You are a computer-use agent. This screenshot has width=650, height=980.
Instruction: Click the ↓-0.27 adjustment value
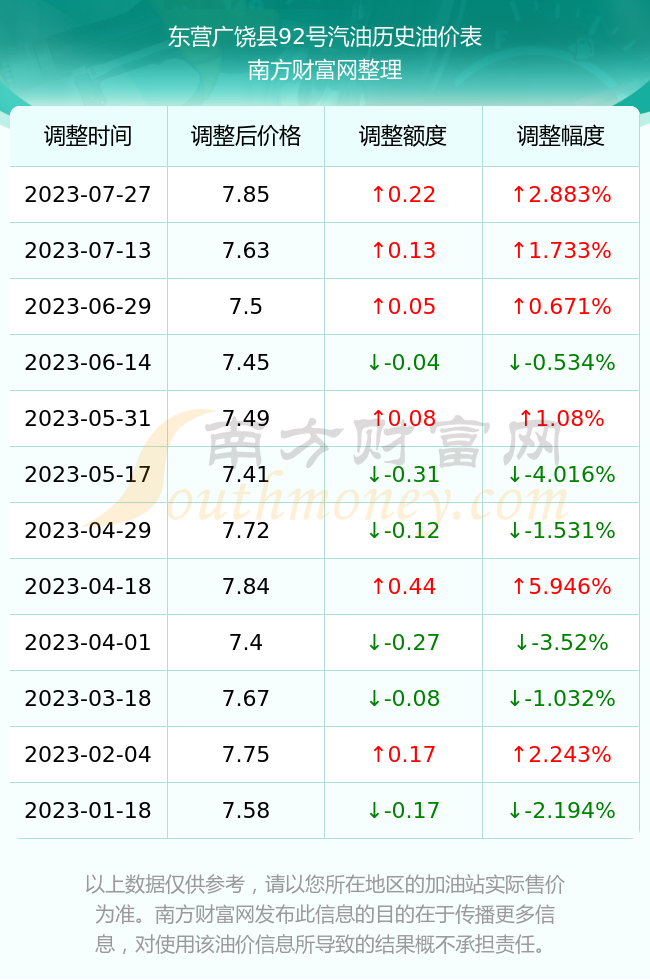(x=403, y=642)
